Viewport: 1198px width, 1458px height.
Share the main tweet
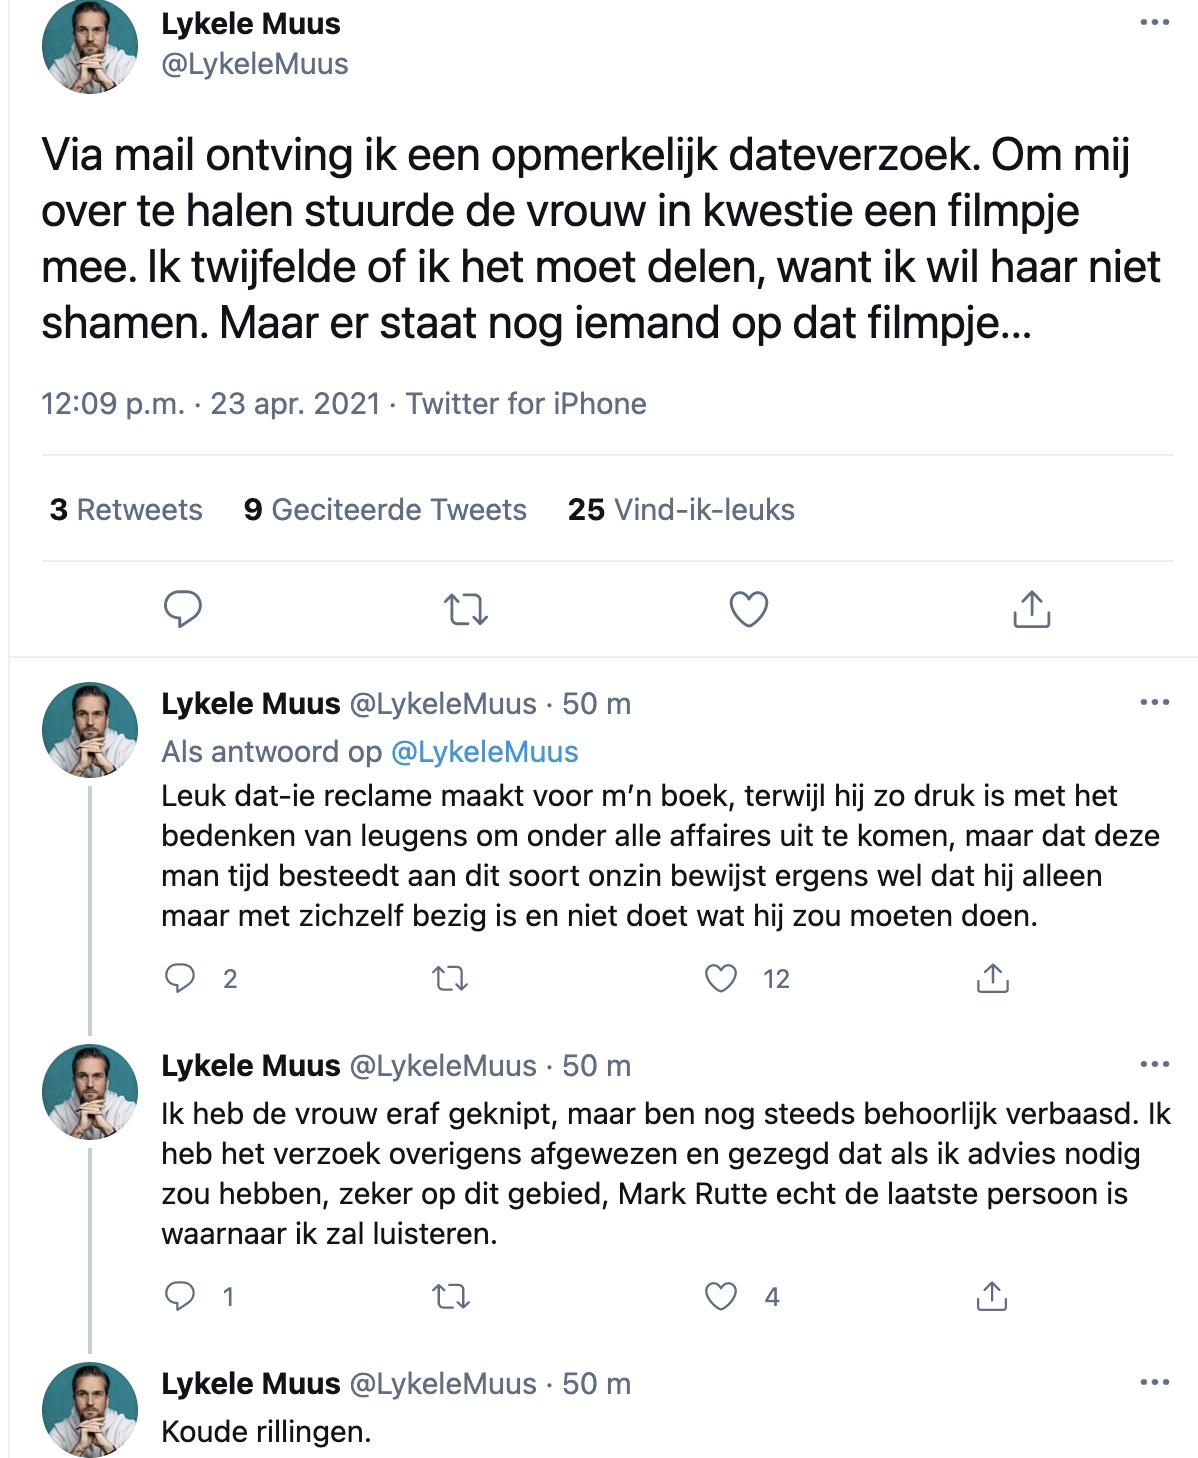pos(1031,608)
